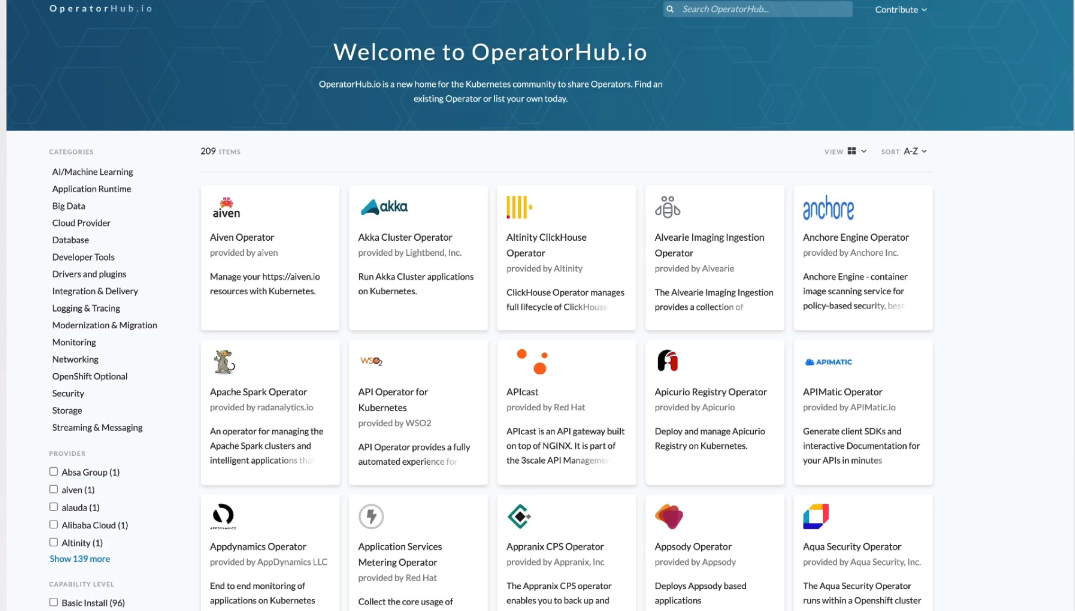Viewport: 1075px width, 611px height.
Task: Click the Appranix CPS diamond logo
Action: coord(519,516)
